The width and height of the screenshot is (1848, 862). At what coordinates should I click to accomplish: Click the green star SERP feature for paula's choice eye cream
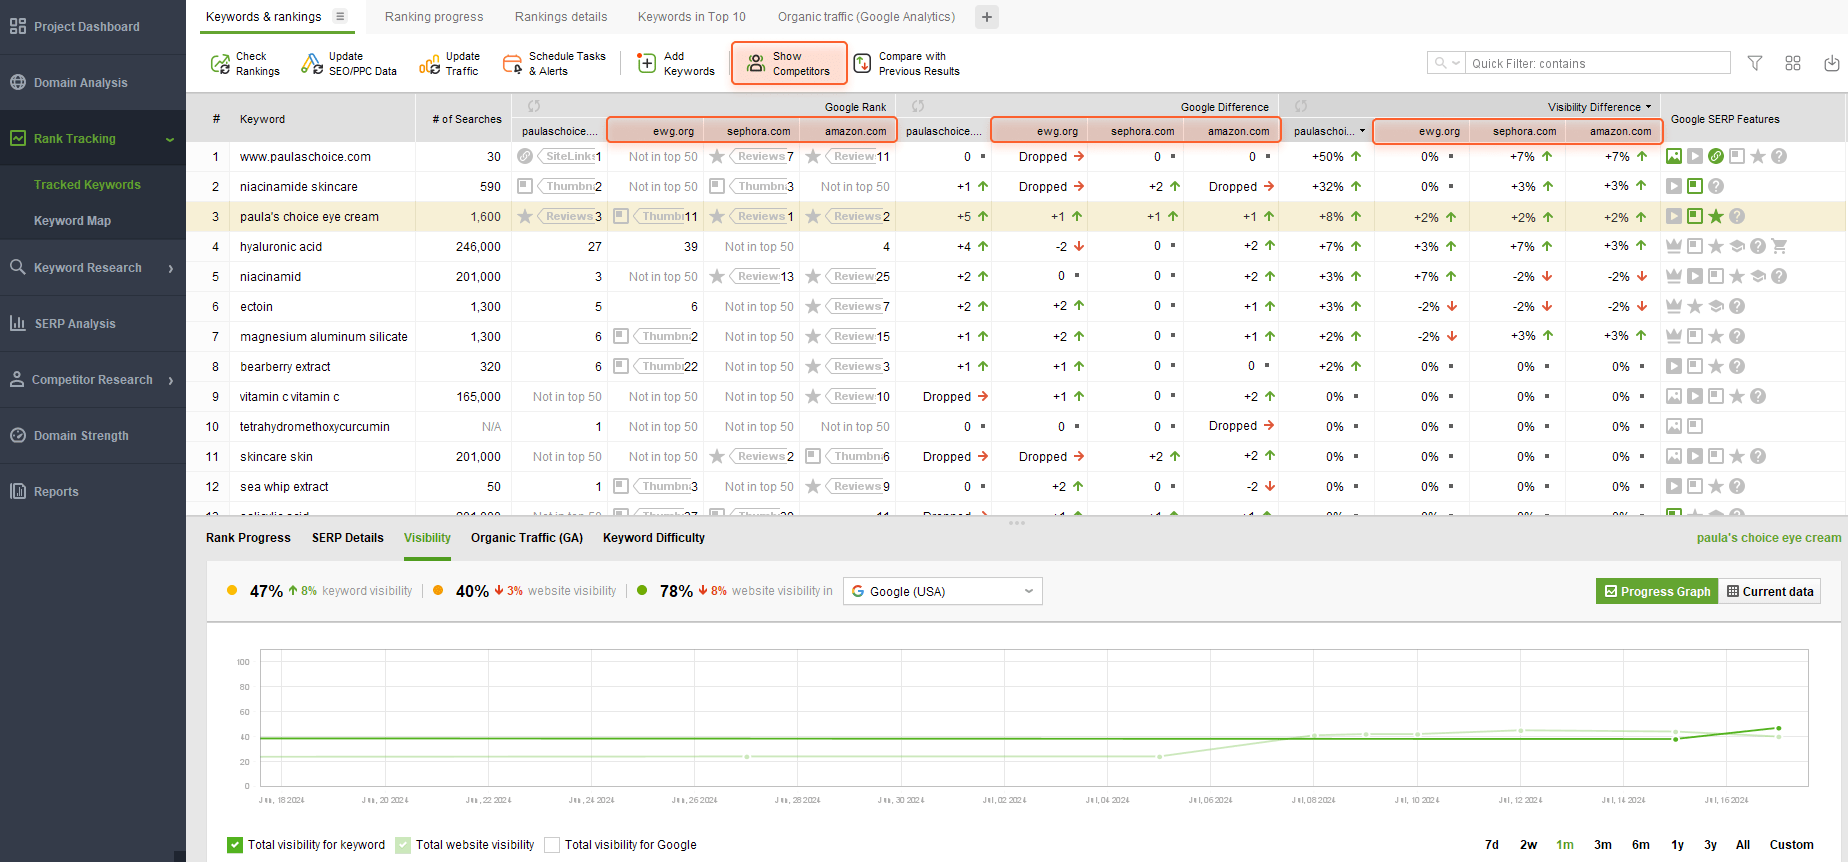pos(1716,216)
